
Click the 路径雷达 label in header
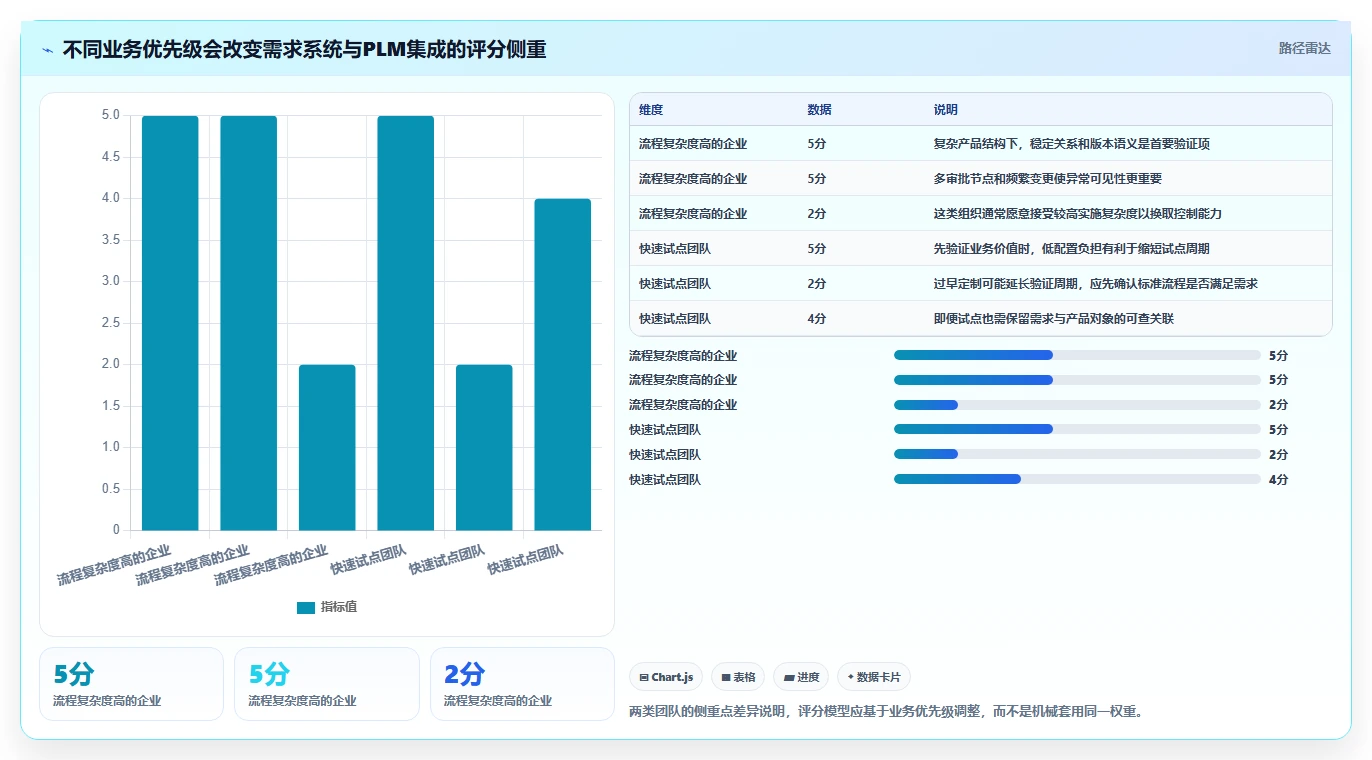tap(1304, 48)
